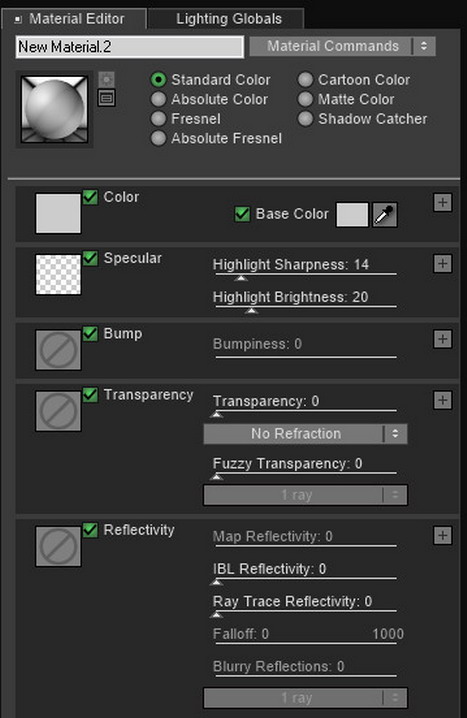Click the Highlight Brightness slider

pyautogui.click(x=305, y=307)
